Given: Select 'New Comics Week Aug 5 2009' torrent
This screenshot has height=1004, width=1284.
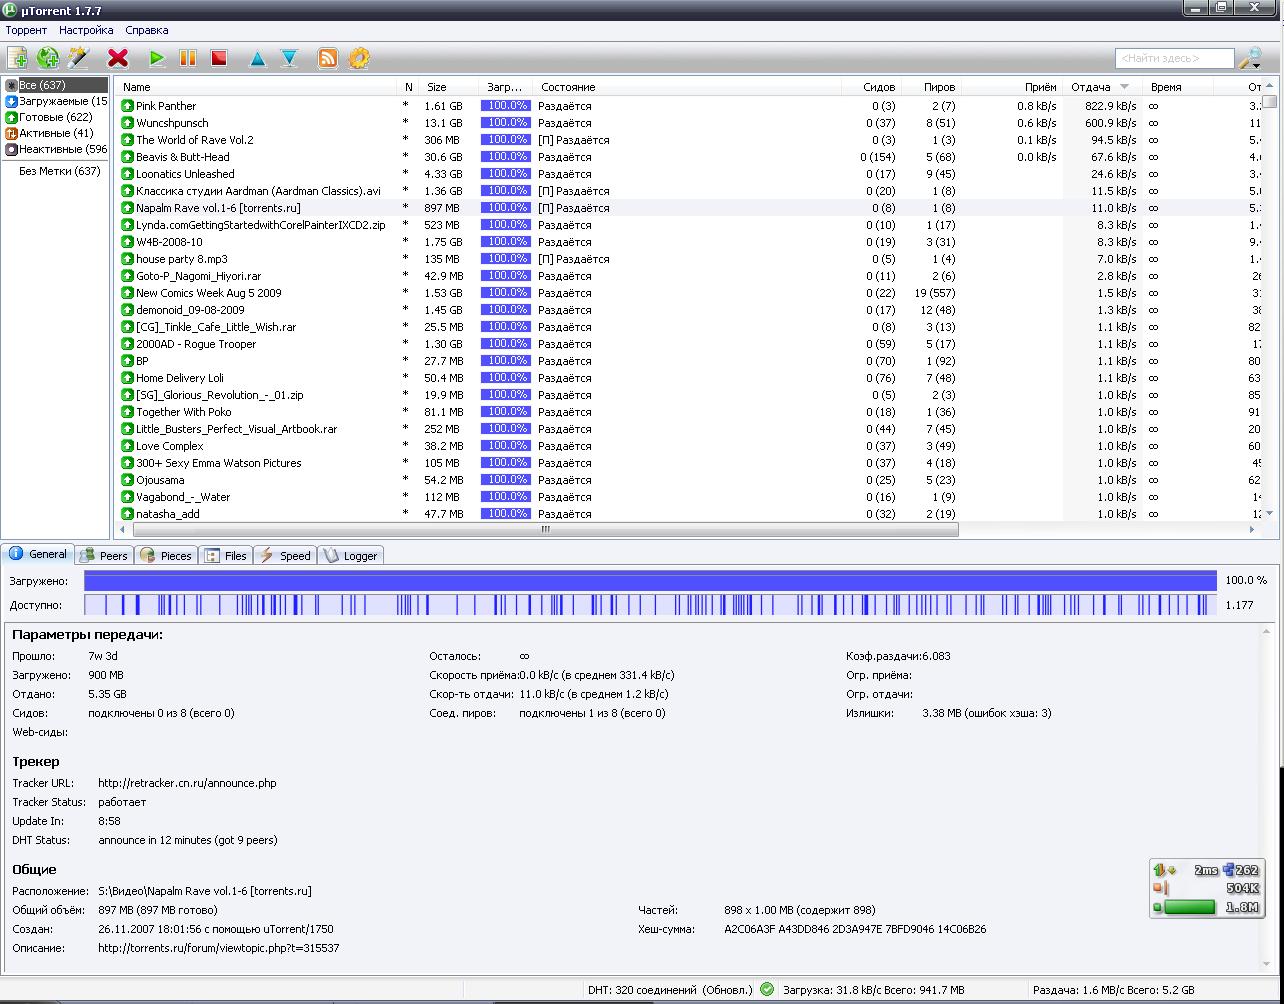Looking at the screenshot, I should (688, 293).
